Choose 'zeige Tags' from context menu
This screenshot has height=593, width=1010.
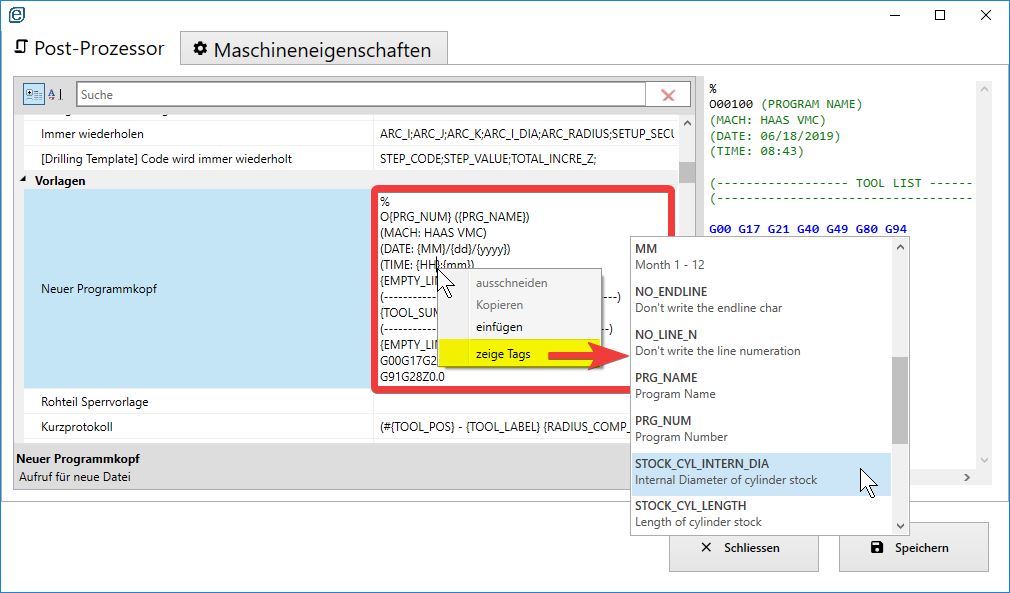503,353
